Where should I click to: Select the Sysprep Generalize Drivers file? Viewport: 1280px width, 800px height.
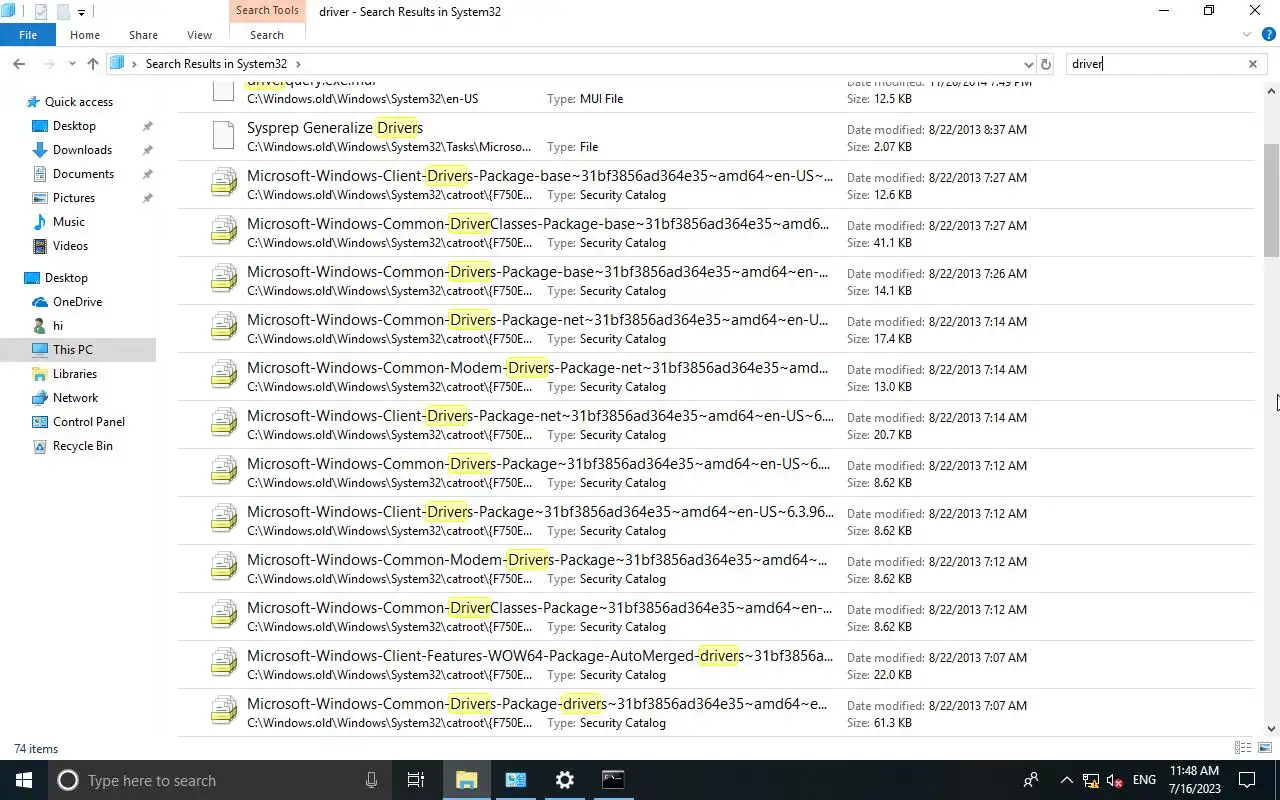[x=716, y=137]
